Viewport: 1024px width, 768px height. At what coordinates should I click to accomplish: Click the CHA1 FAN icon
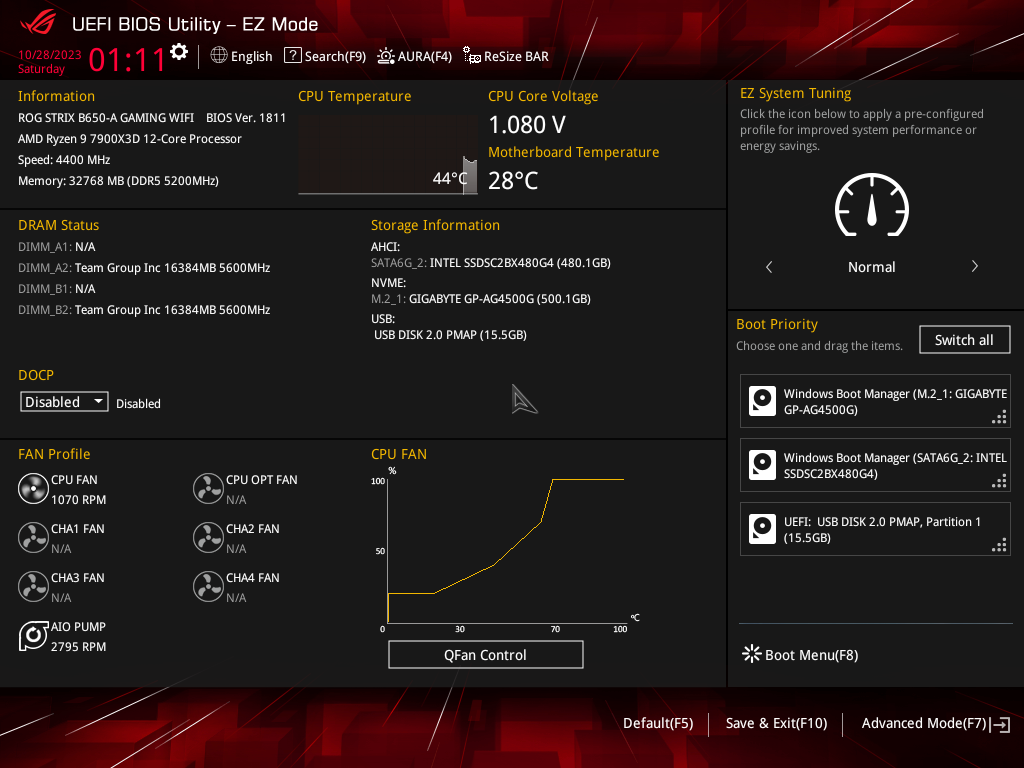click(x=33, y=538)
